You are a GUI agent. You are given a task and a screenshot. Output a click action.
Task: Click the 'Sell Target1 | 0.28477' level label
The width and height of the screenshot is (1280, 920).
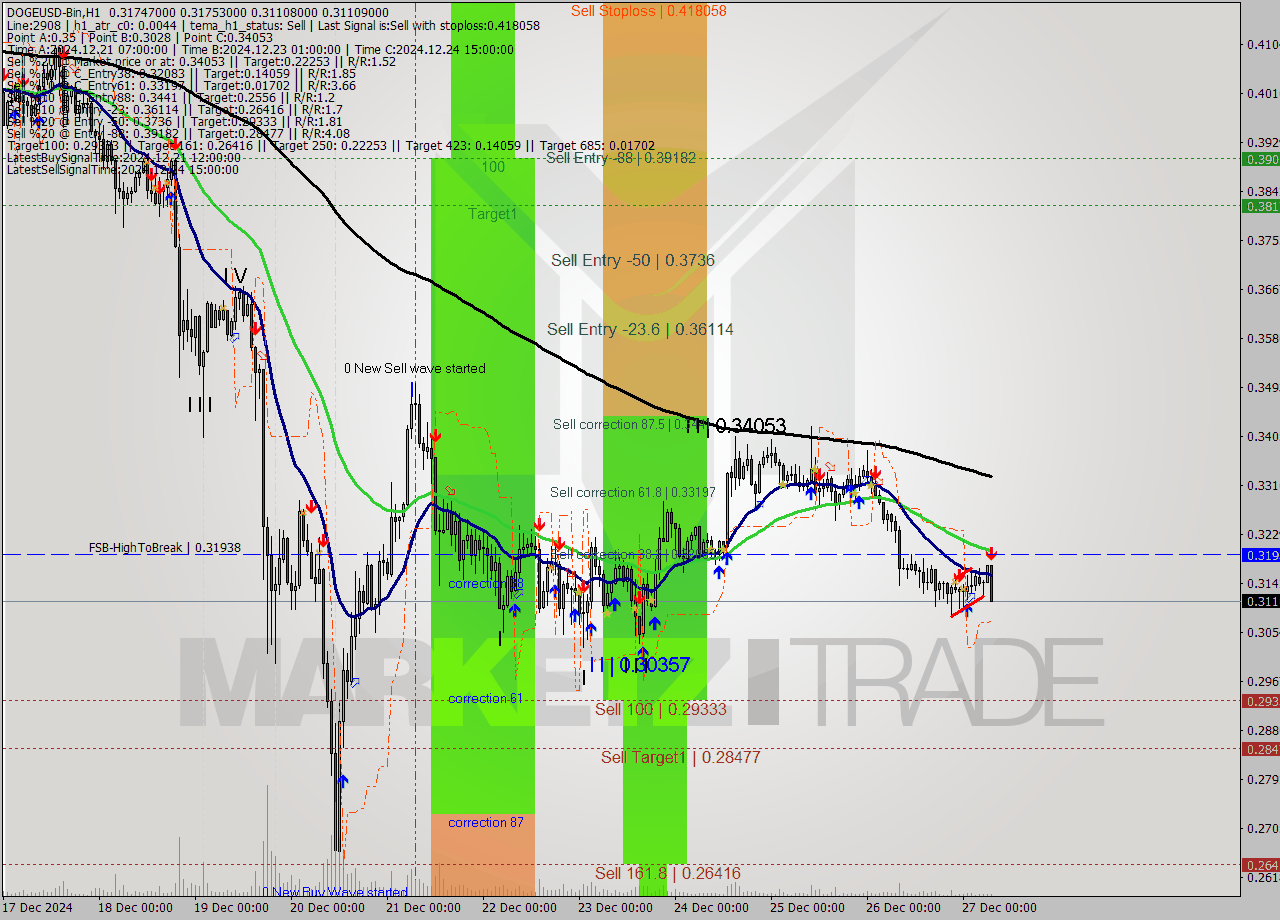click(x=681, y=757)
